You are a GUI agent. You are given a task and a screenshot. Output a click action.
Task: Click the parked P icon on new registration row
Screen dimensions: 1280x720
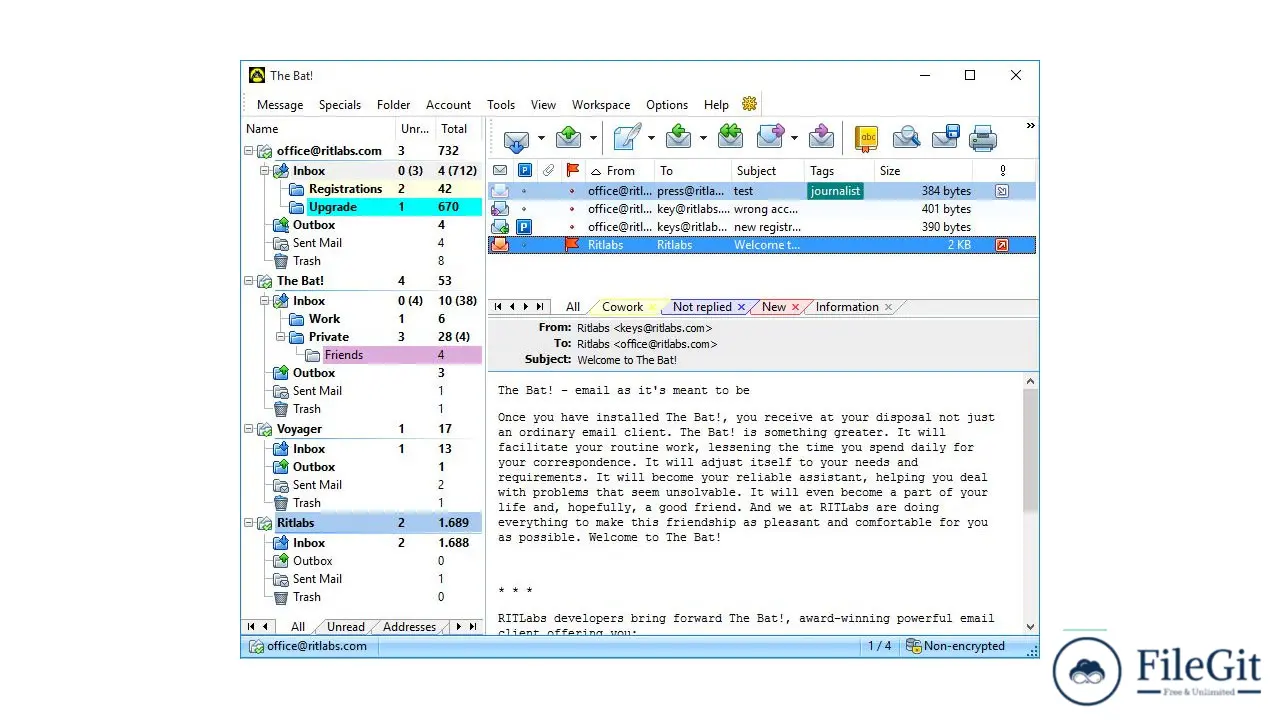click(x=524, y=227)
